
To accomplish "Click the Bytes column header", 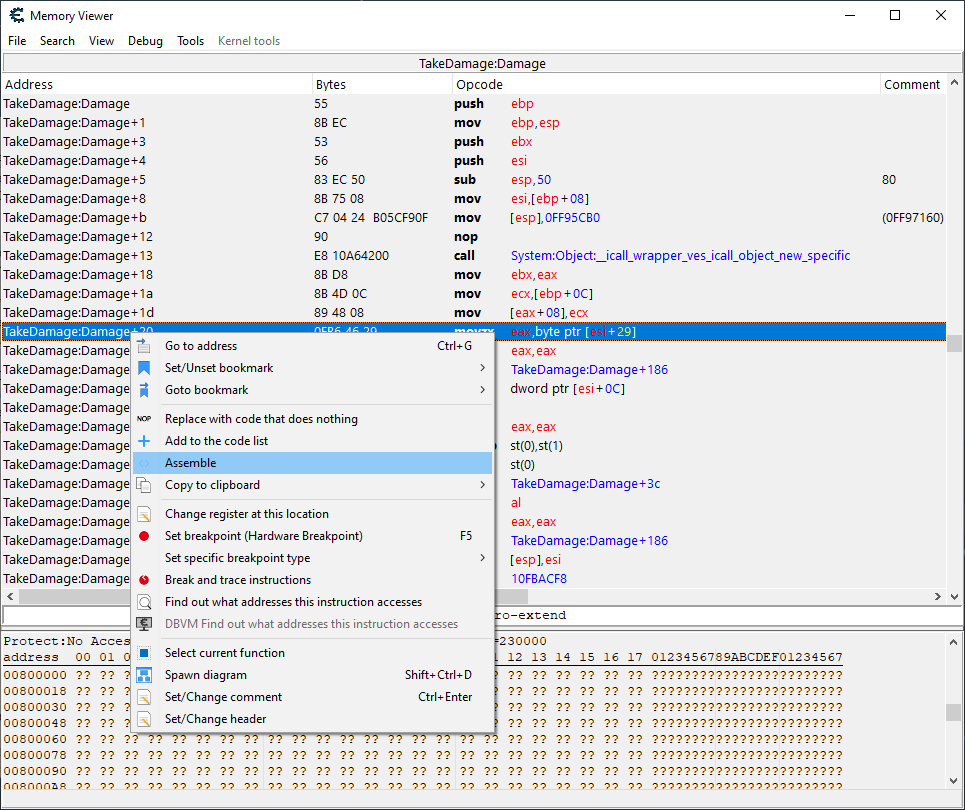I will [x=382, y=84].
